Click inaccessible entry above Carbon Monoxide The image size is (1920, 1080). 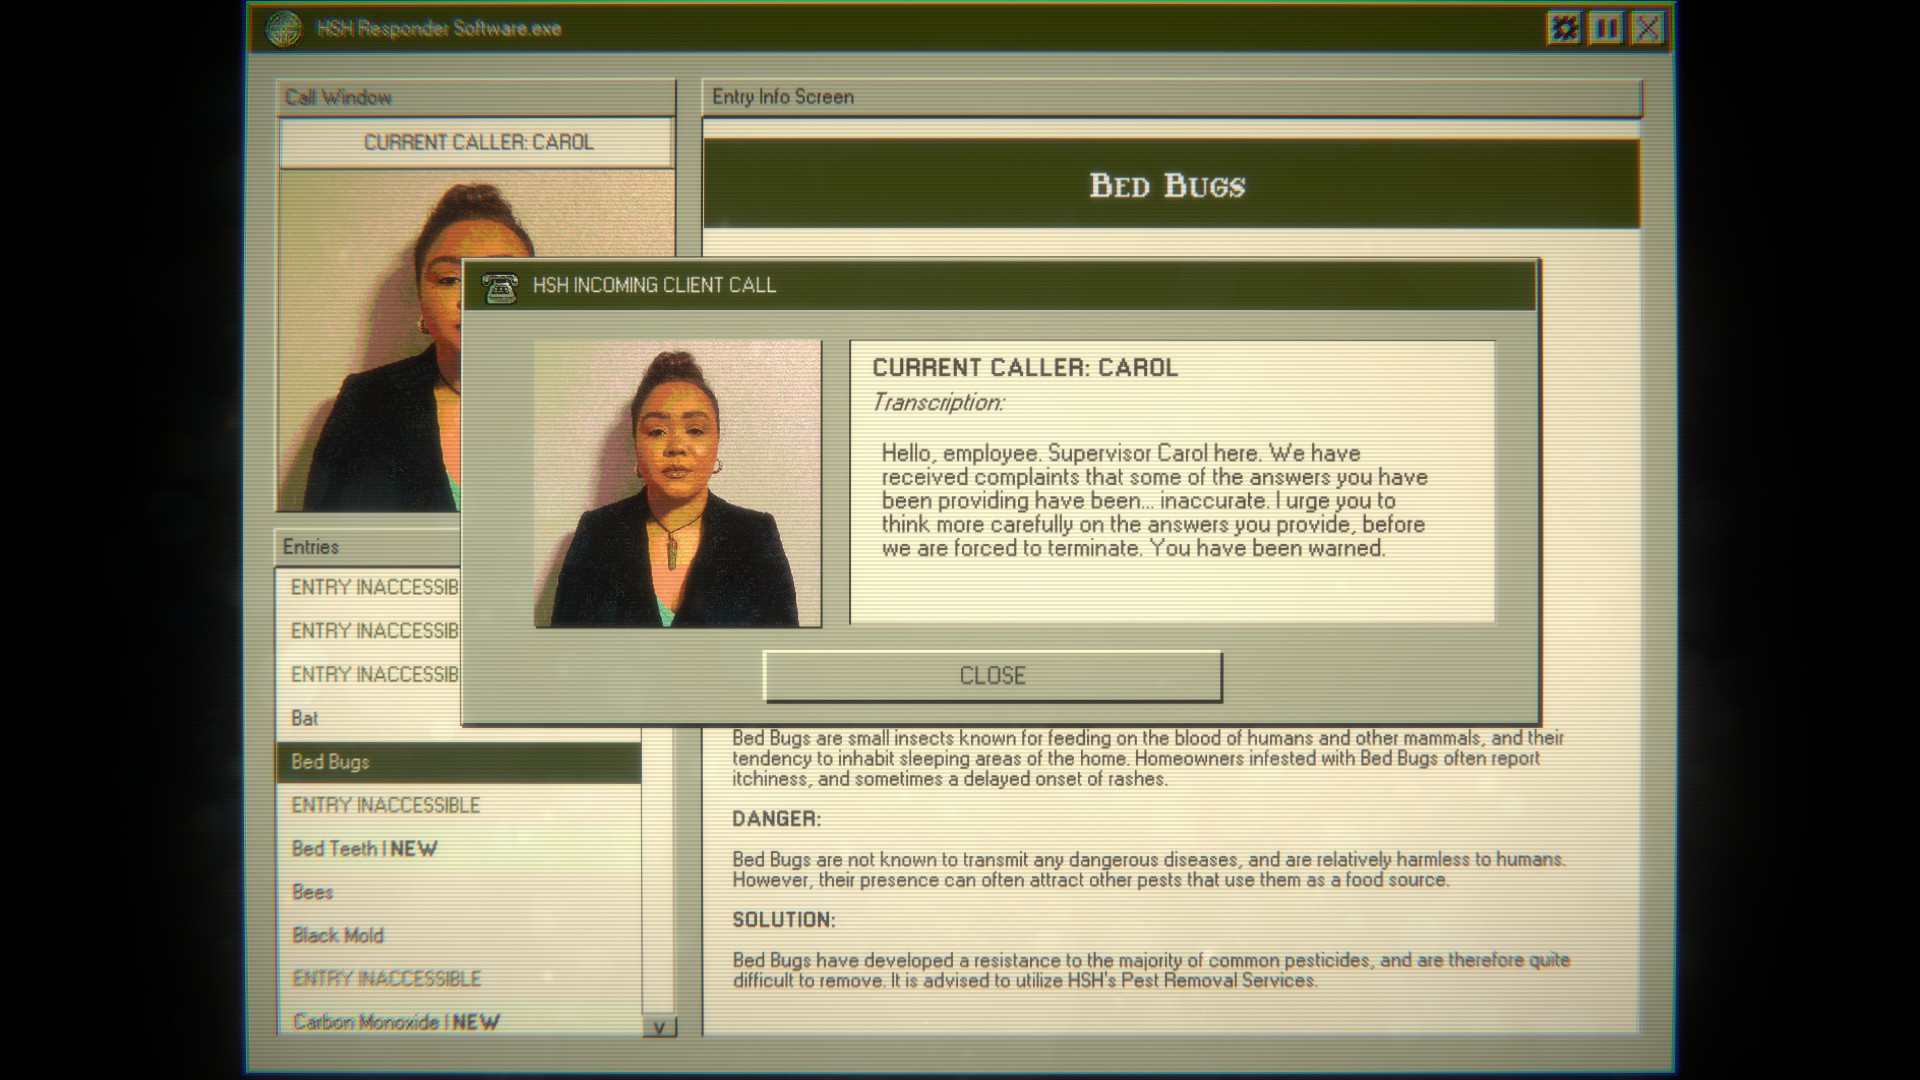coord(386,979)
